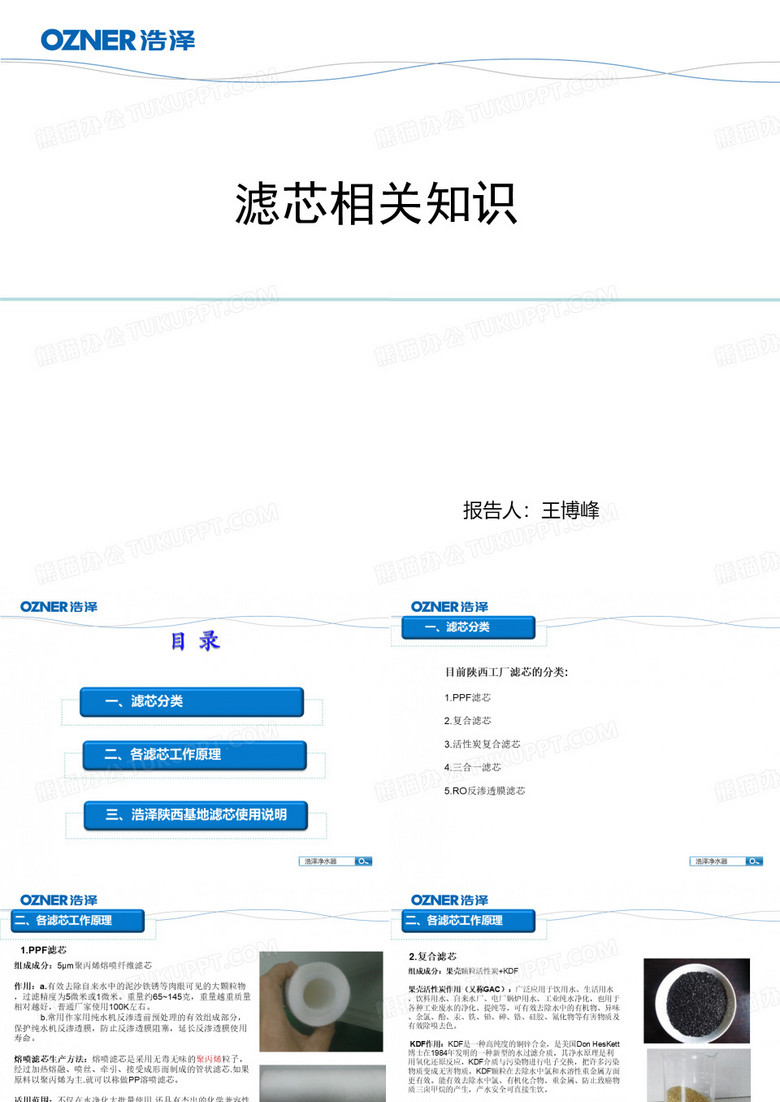
Task: Click the red 聚丙烯 word in the PPF text
Action: (x=209, y=1059)
